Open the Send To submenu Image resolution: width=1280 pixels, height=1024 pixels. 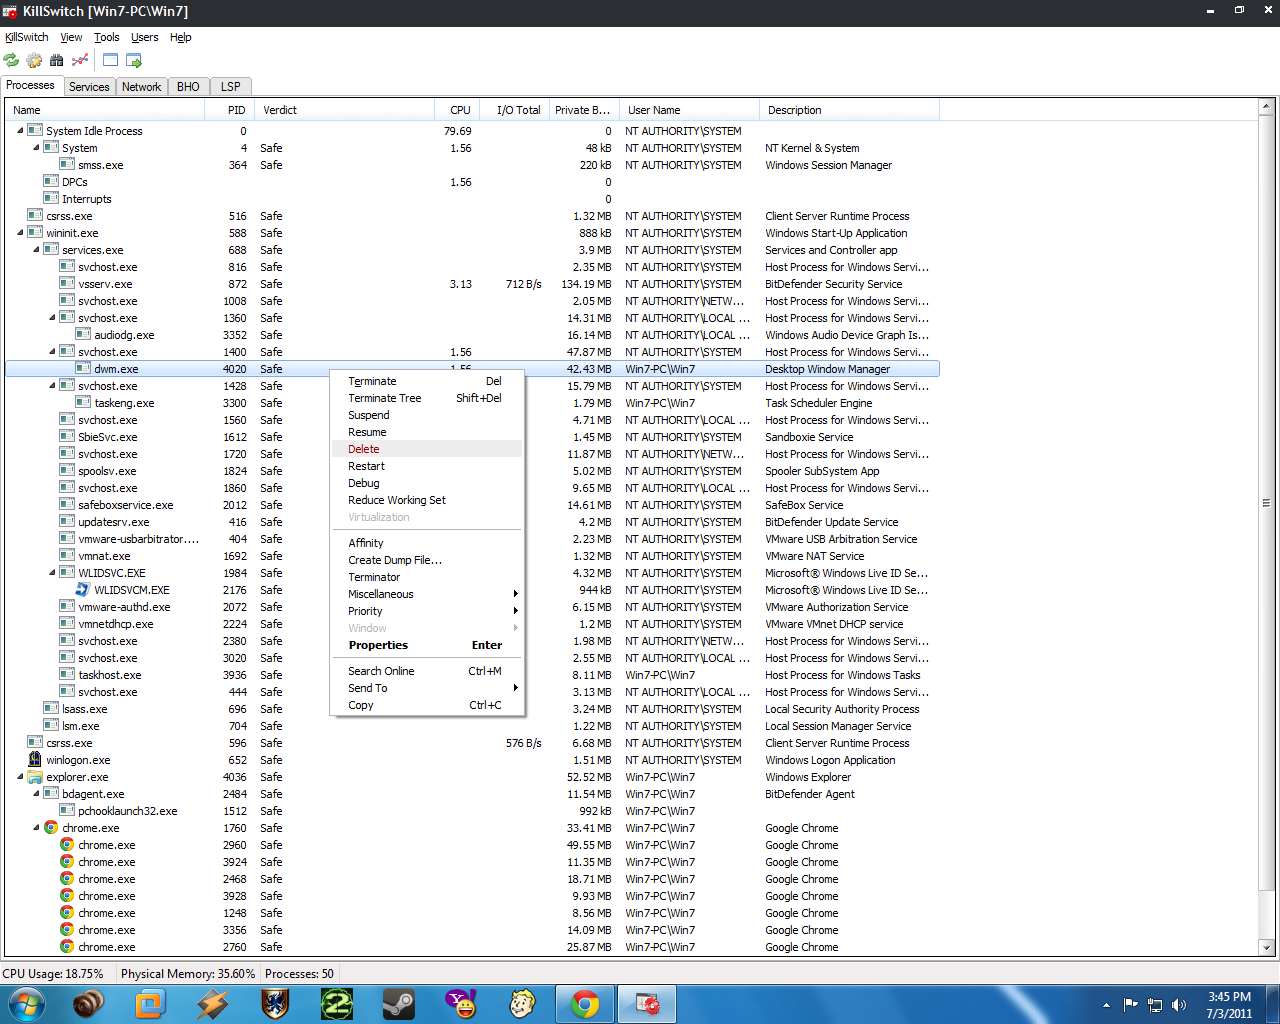[427, 688]
